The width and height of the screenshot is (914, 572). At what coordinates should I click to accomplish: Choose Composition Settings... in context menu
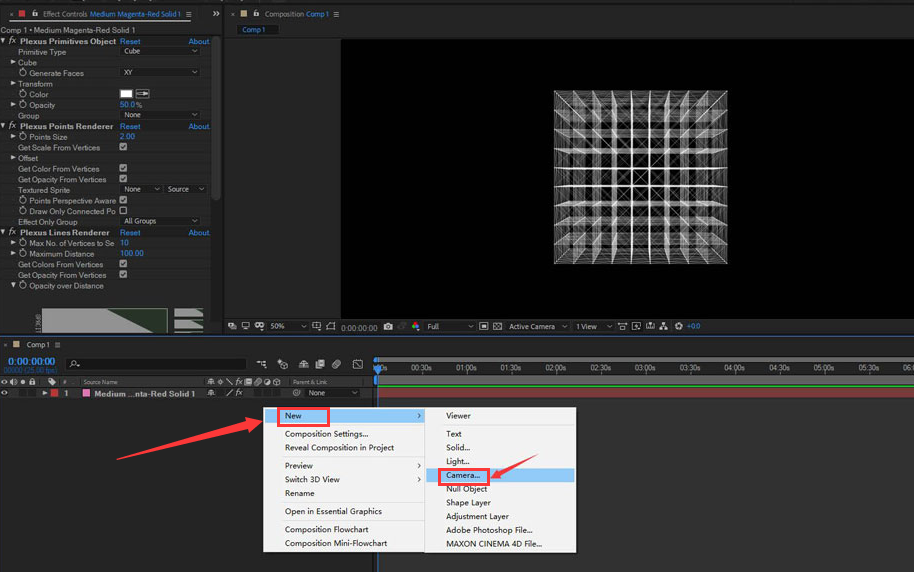pyautogui.click(x=326, y=434)
